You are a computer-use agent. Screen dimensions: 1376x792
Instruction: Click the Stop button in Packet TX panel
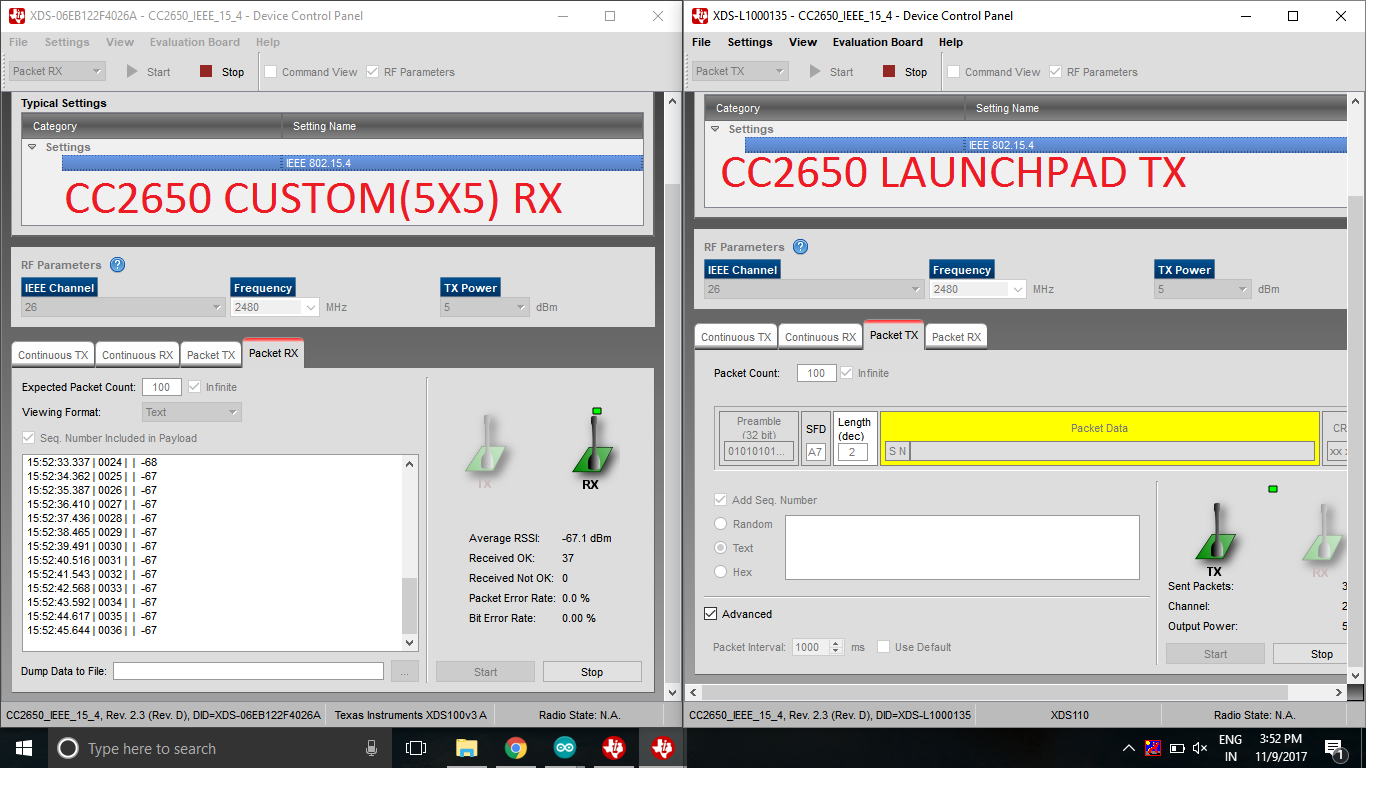click(x=1311, y=654)
